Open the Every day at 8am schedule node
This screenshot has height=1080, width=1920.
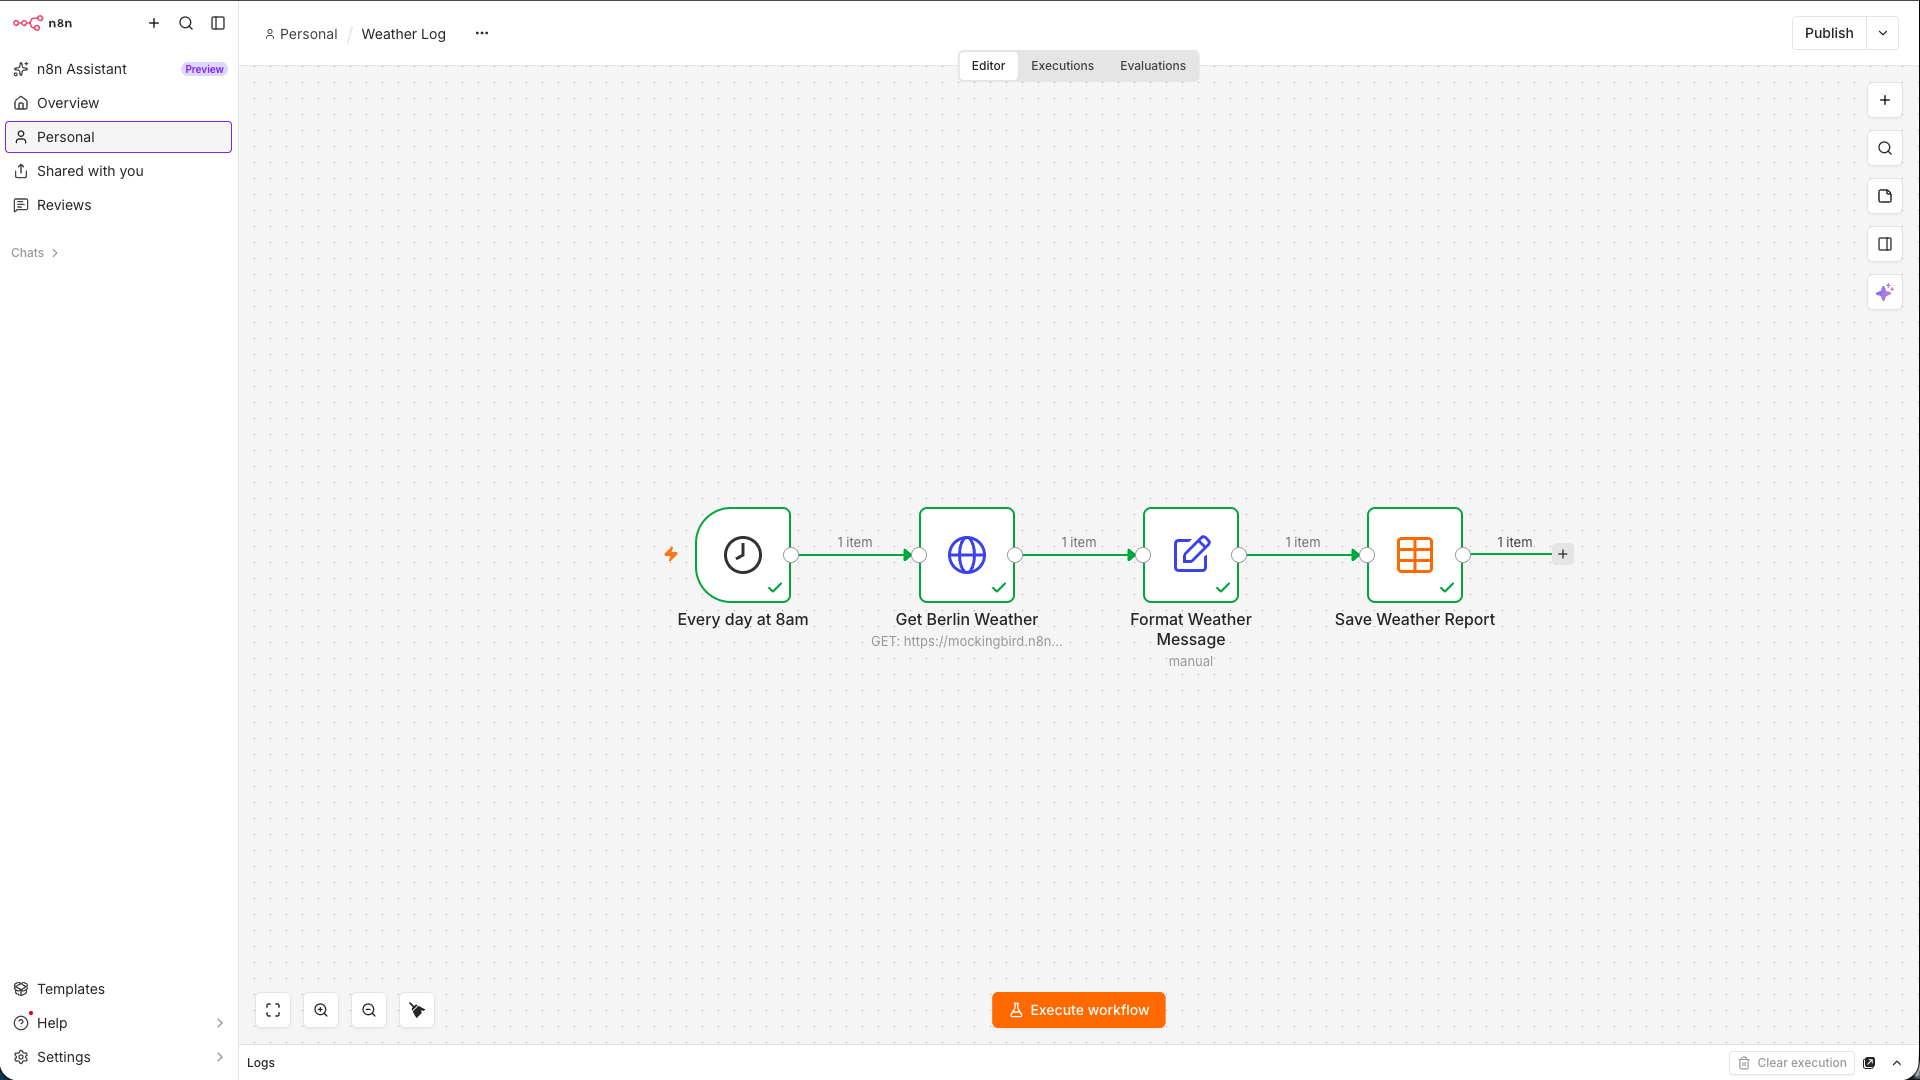[x=743, y=555]
